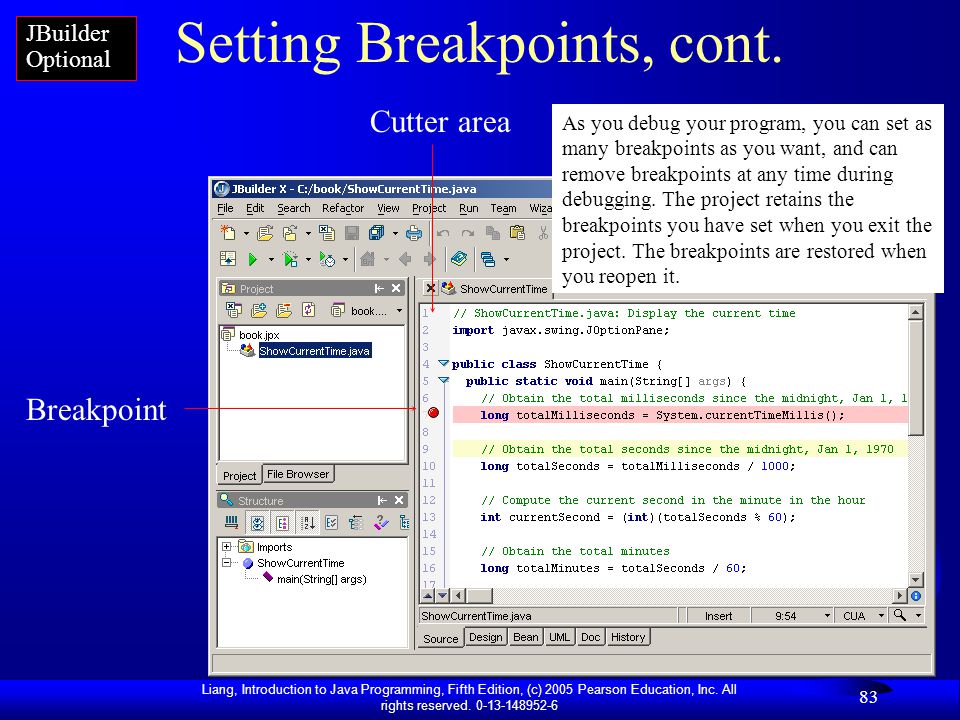Click the Debug Project icon
Image resolution: width=960 pixels, height=720 pixels.
click(290, 260)
